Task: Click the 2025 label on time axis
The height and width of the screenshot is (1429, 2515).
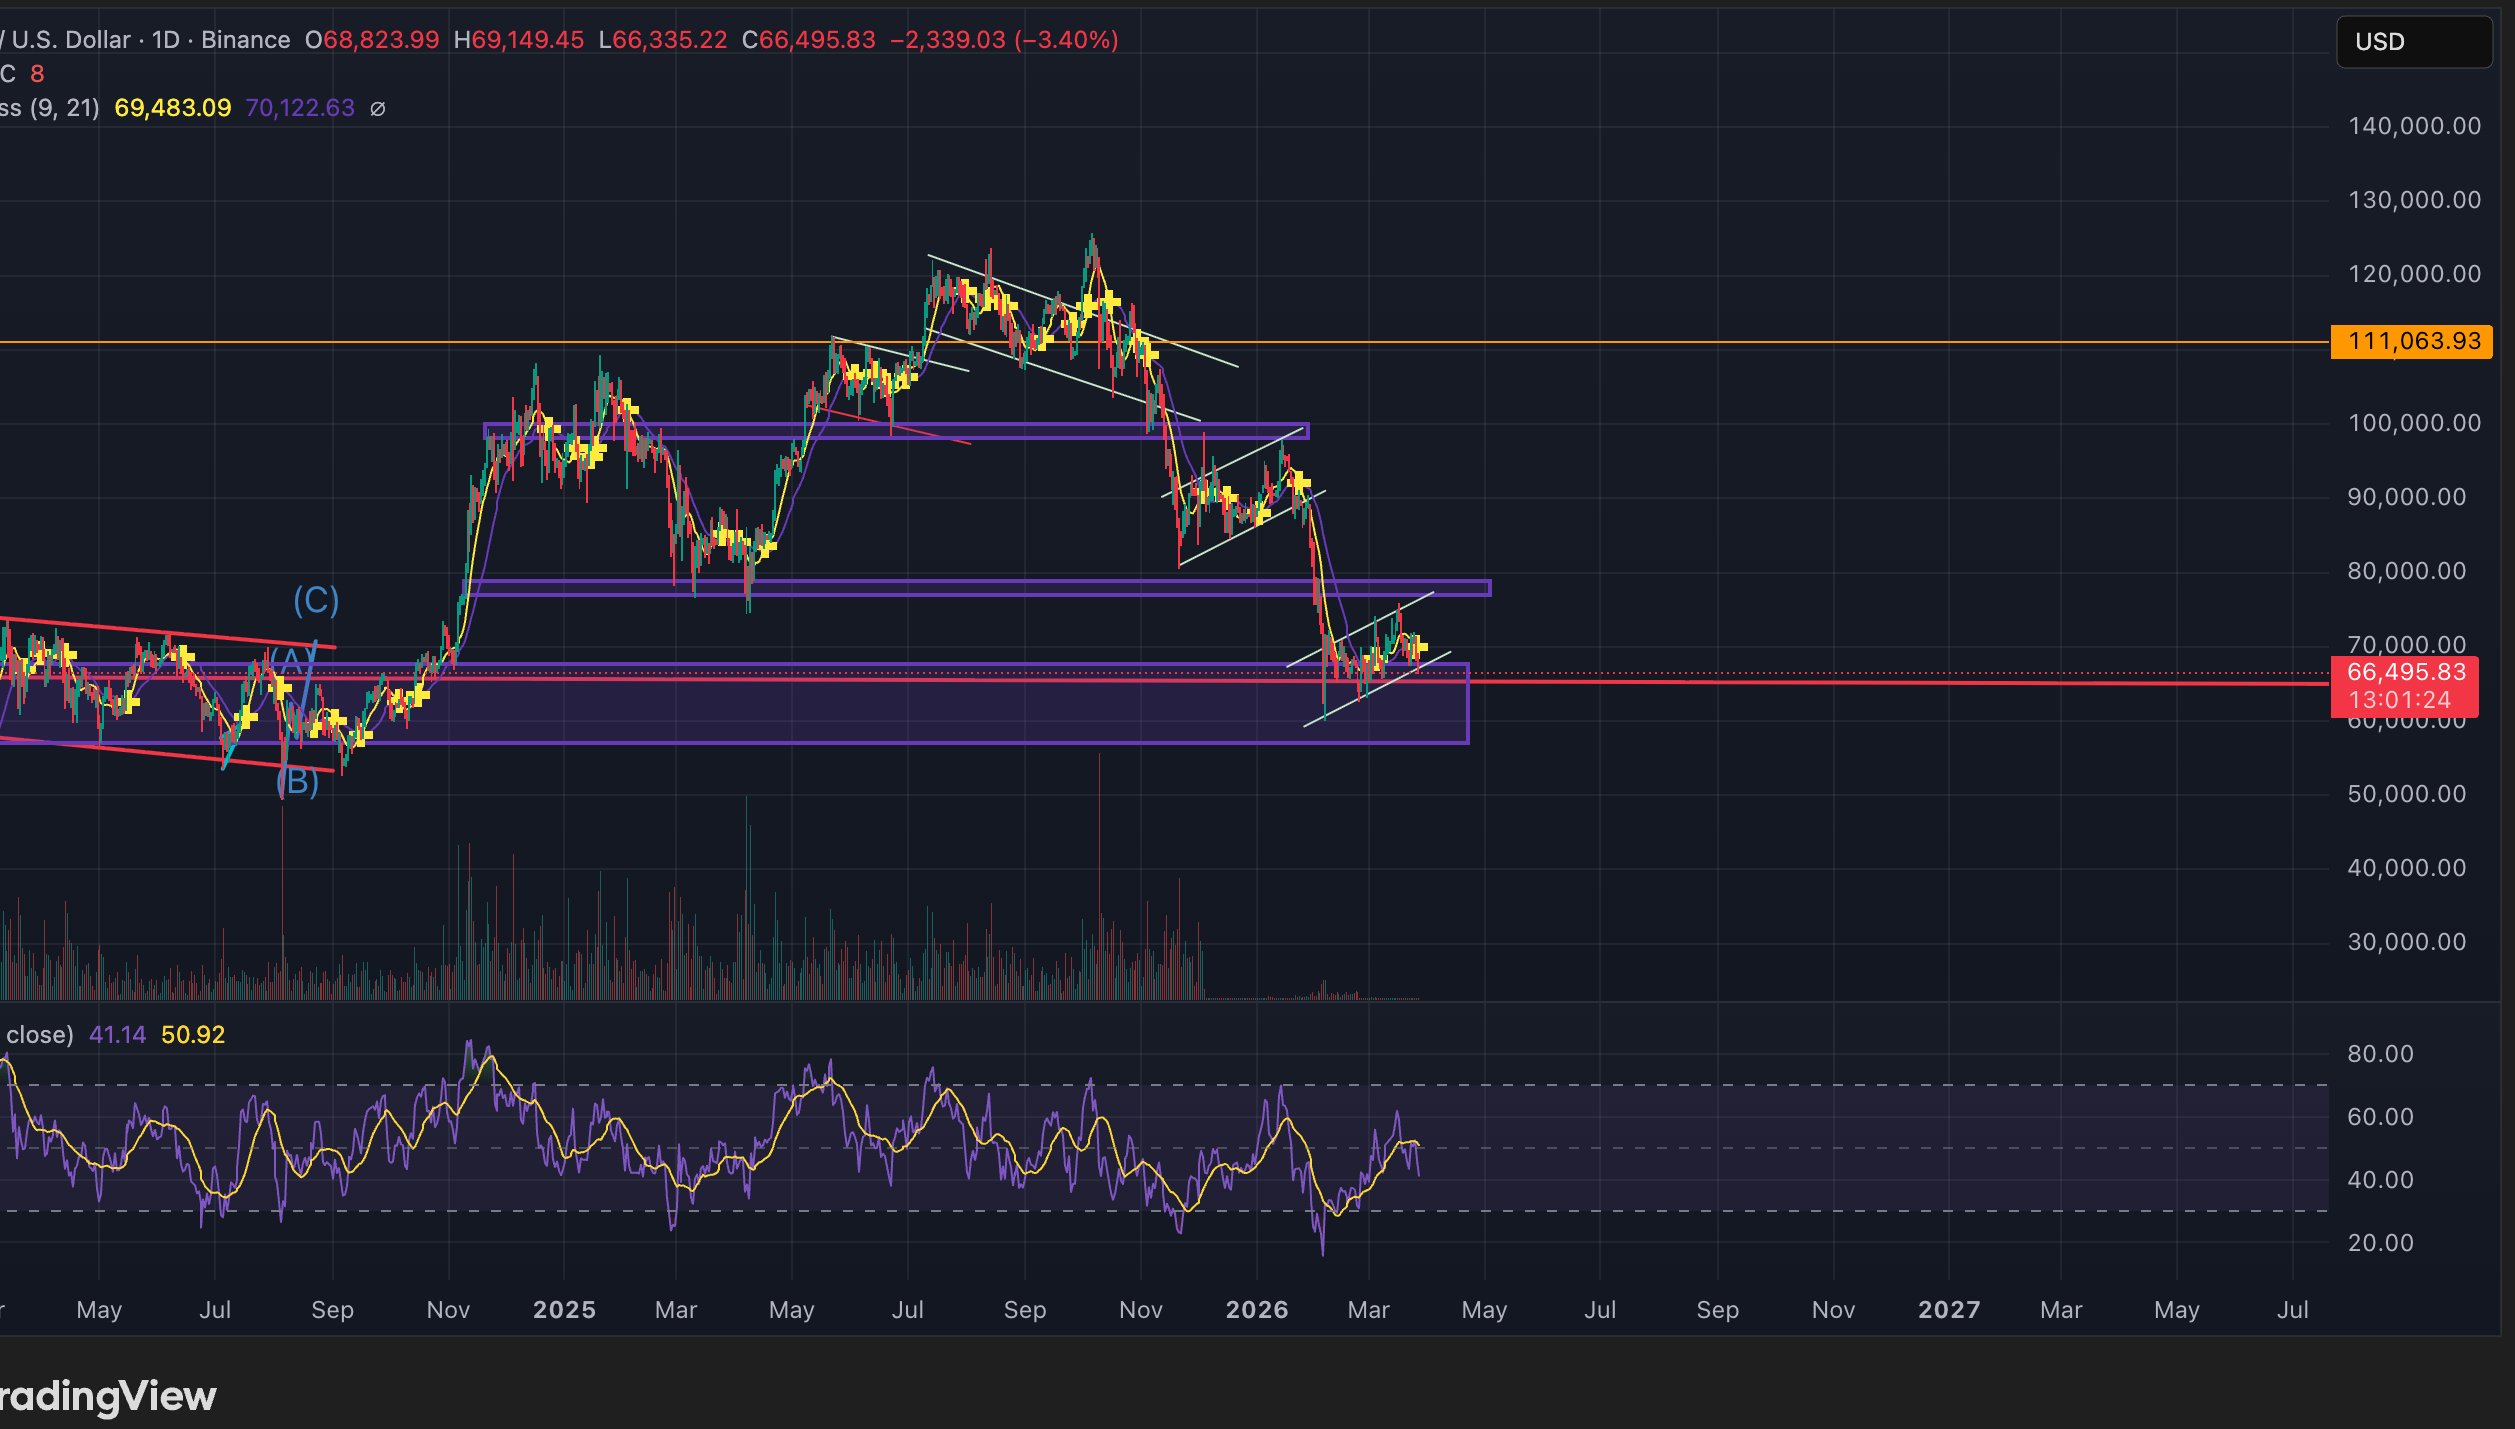Action: 564,1310
